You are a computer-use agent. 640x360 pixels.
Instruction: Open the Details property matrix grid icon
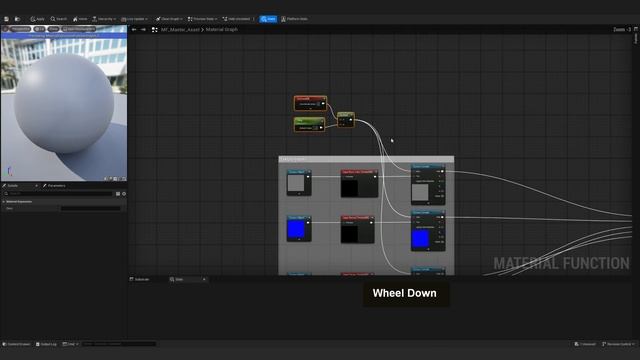point(118,194)
